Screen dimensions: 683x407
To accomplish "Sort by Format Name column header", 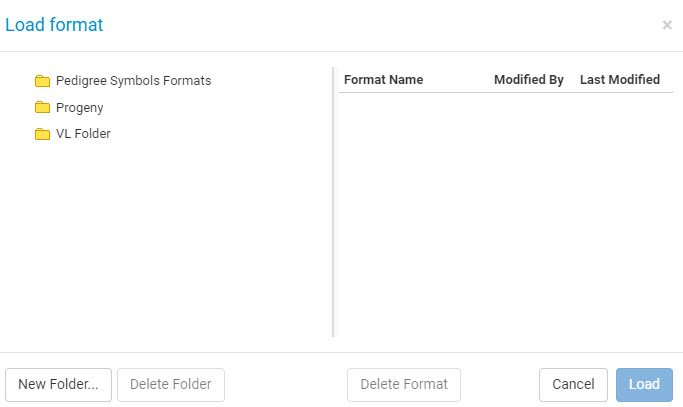I will [x=383, y=80].
